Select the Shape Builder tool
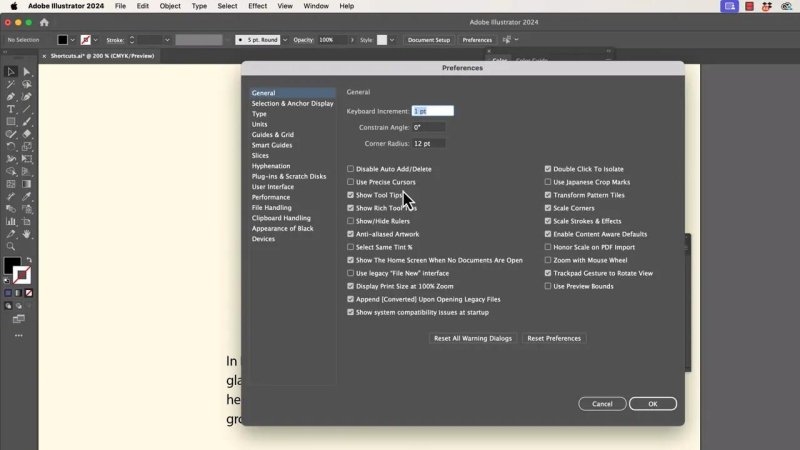 coord(11,171)
